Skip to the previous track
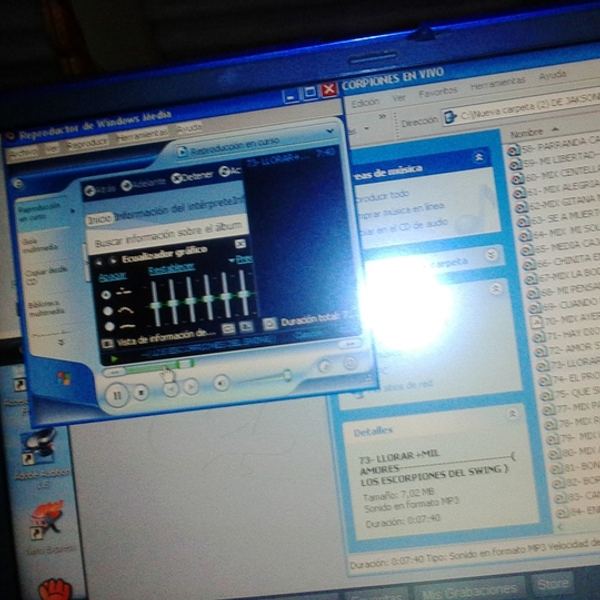The image size is (600, 600). point(171,389)
